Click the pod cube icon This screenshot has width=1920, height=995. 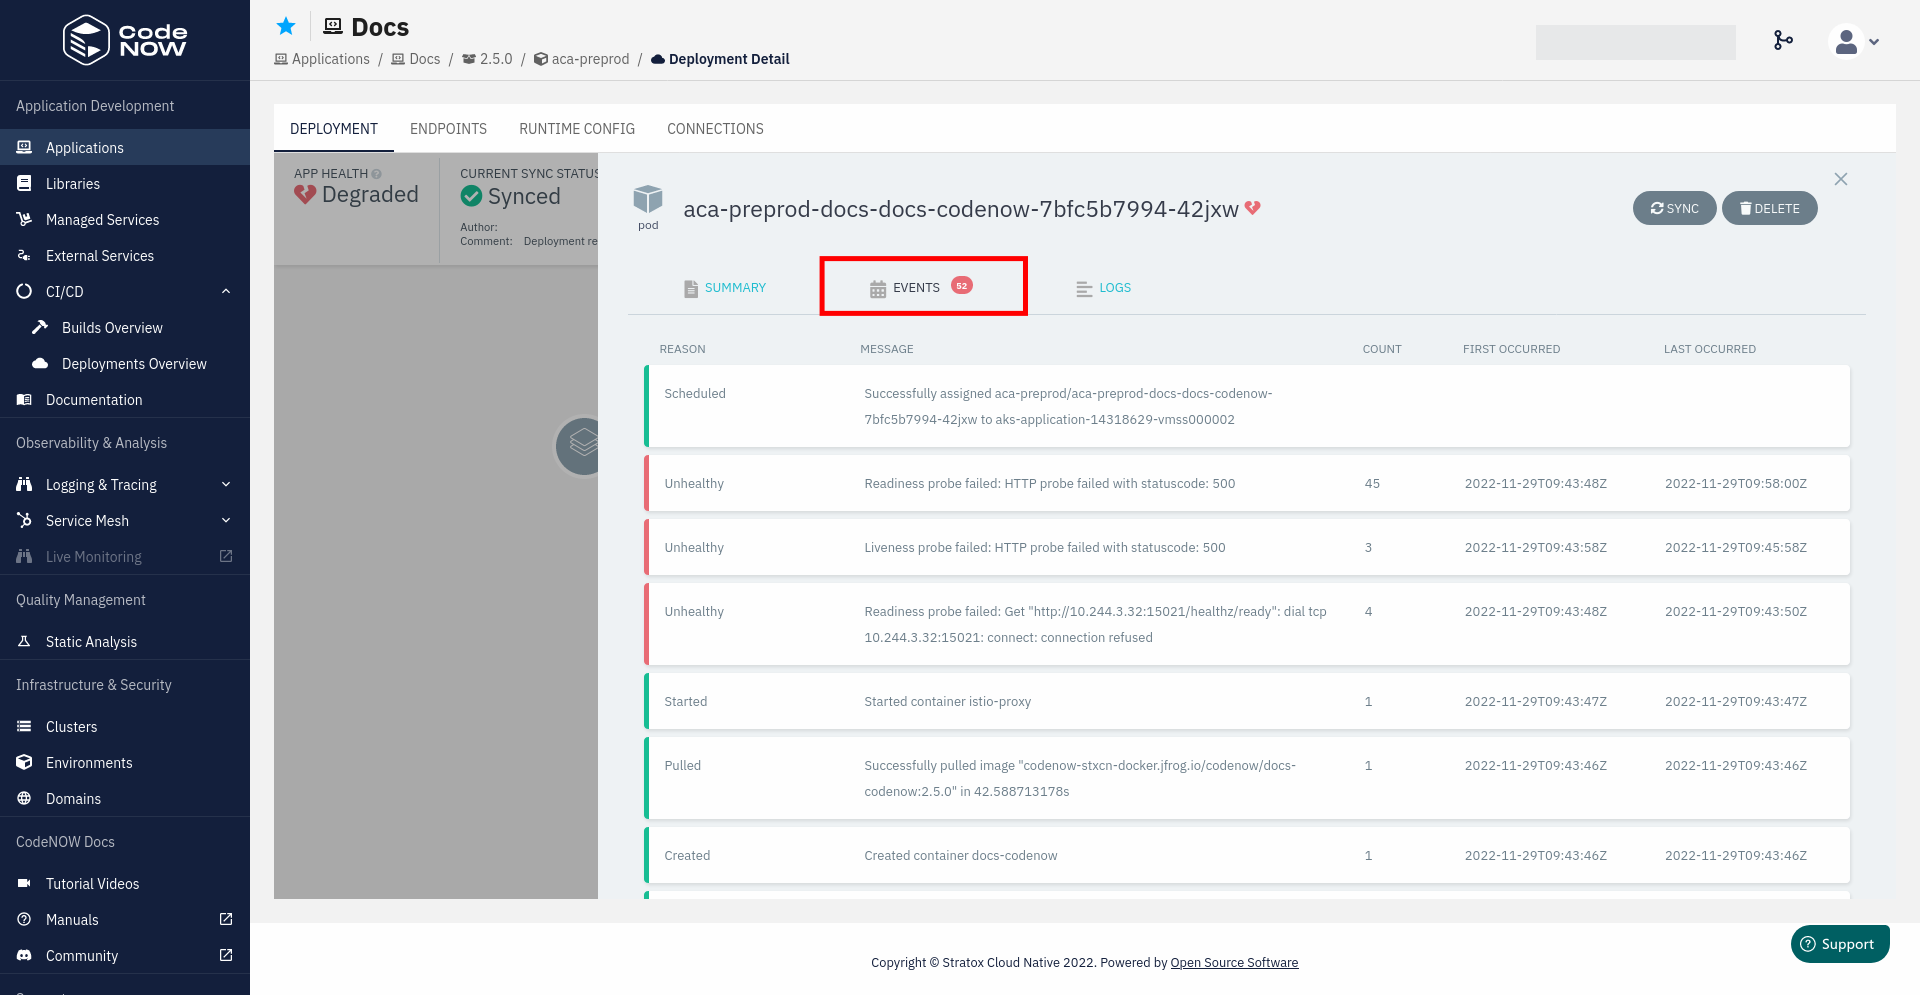coord(648,199)
